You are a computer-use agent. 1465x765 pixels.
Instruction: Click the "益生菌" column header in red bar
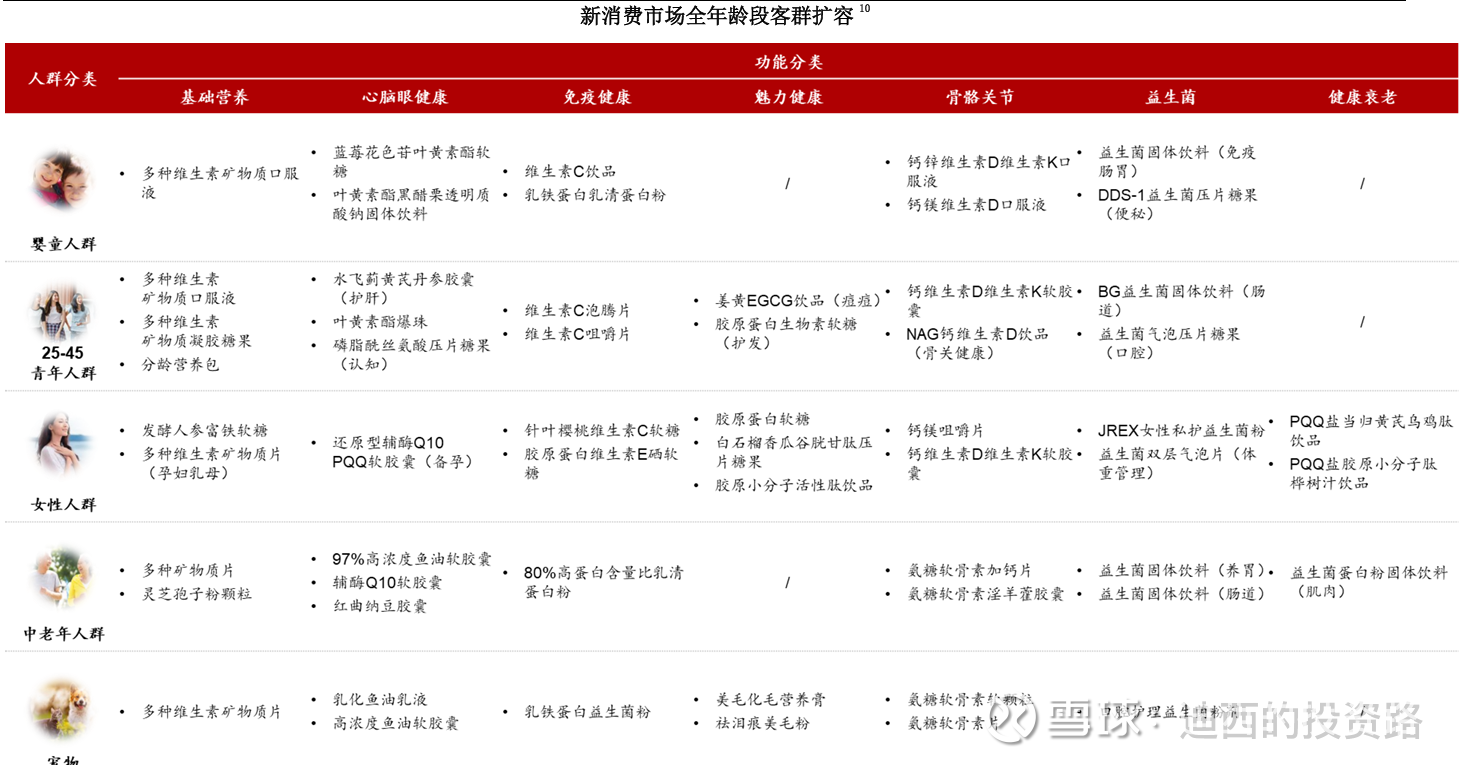click(1170, 97)
